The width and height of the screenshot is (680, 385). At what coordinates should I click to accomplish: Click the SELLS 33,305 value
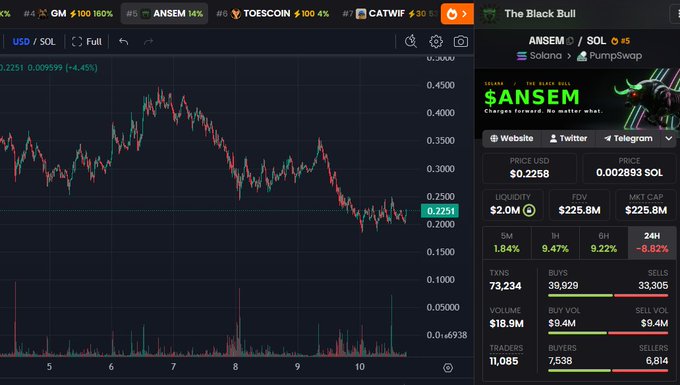653,285
